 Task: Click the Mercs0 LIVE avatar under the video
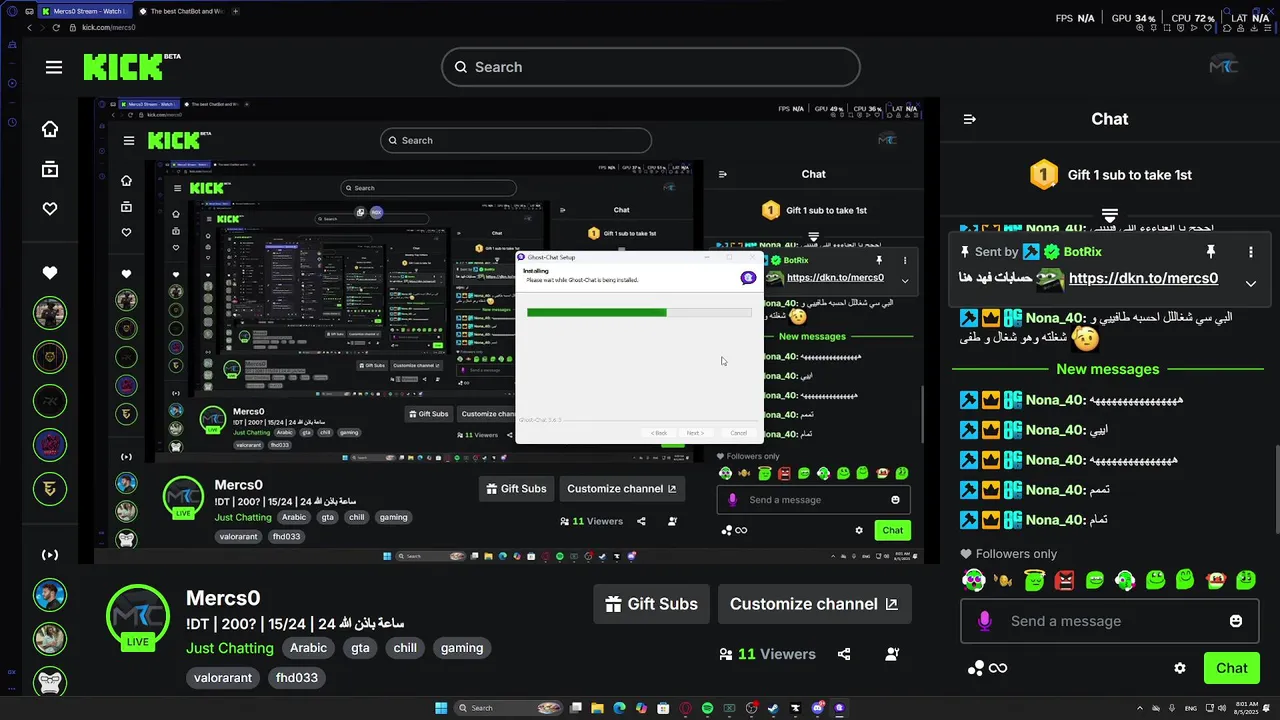point(139,617)
